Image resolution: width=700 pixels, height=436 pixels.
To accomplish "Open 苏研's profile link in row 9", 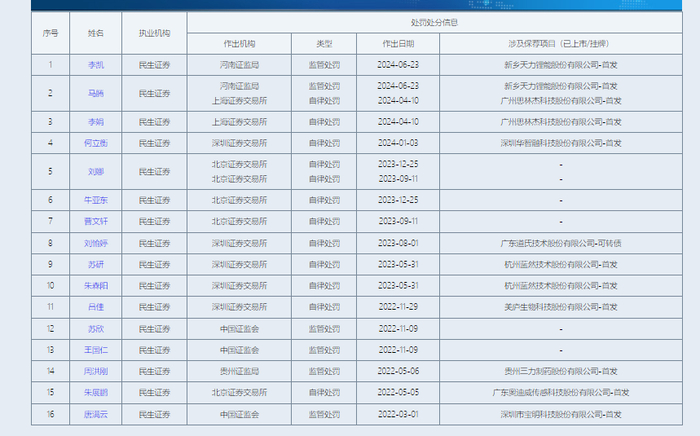I will click(x=96, y=265).
